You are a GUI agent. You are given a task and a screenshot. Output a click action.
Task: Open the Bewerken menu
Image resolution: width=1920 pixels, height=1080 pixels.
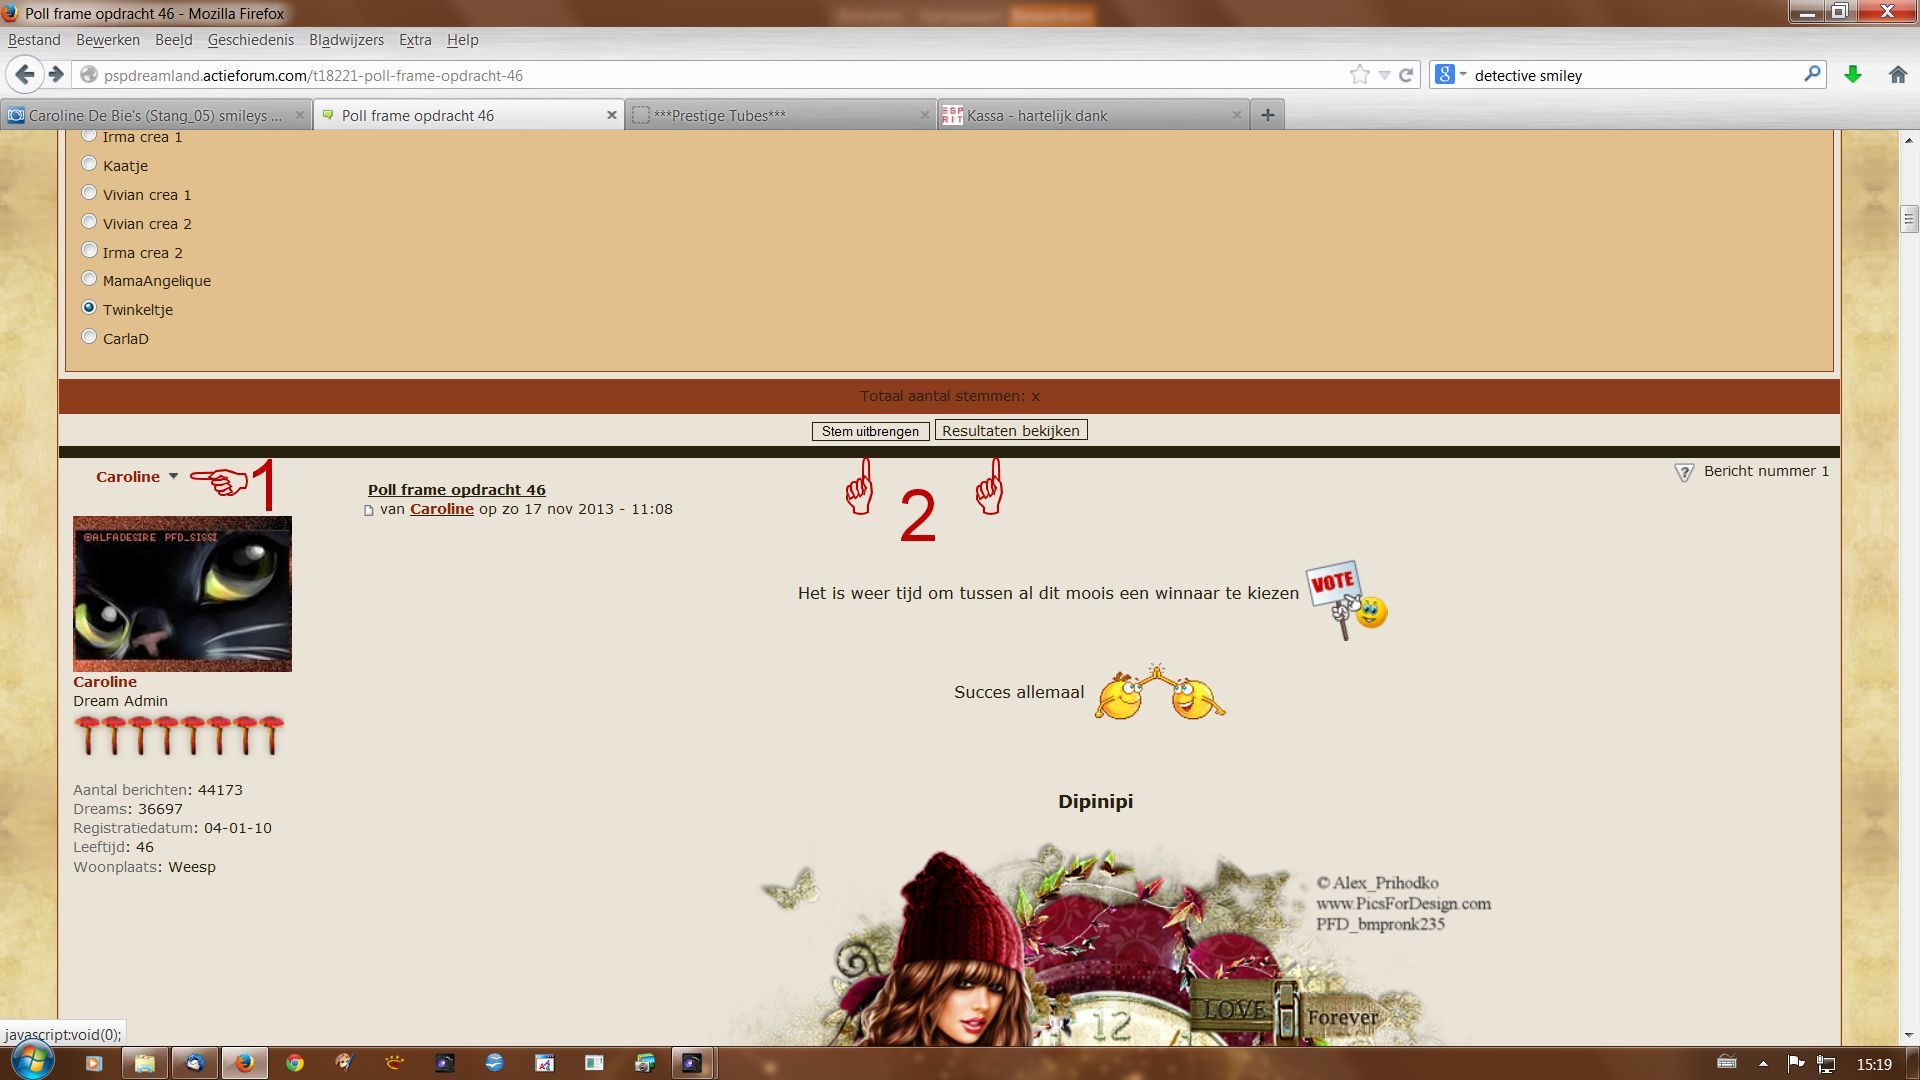pyautogui.click(x=108, y=40)
